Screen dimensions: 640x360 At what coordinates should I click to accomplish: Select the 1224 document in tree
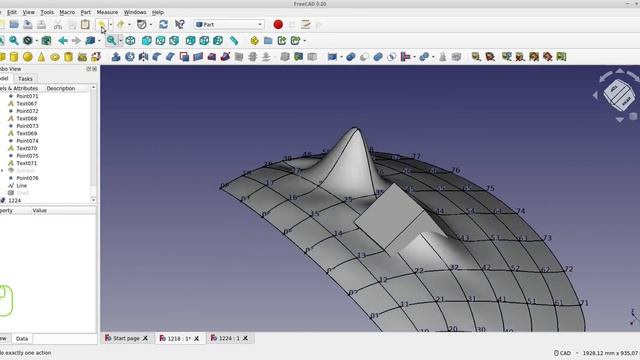14,200
